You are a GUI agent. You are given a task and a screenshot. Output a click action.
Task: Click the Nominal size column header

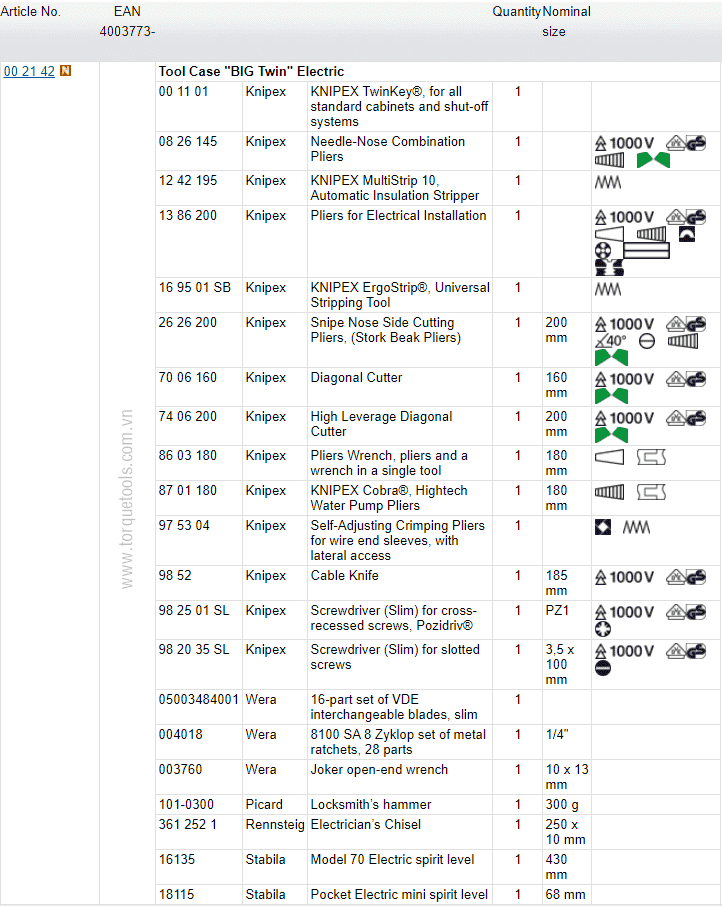[x=566, y=21]
